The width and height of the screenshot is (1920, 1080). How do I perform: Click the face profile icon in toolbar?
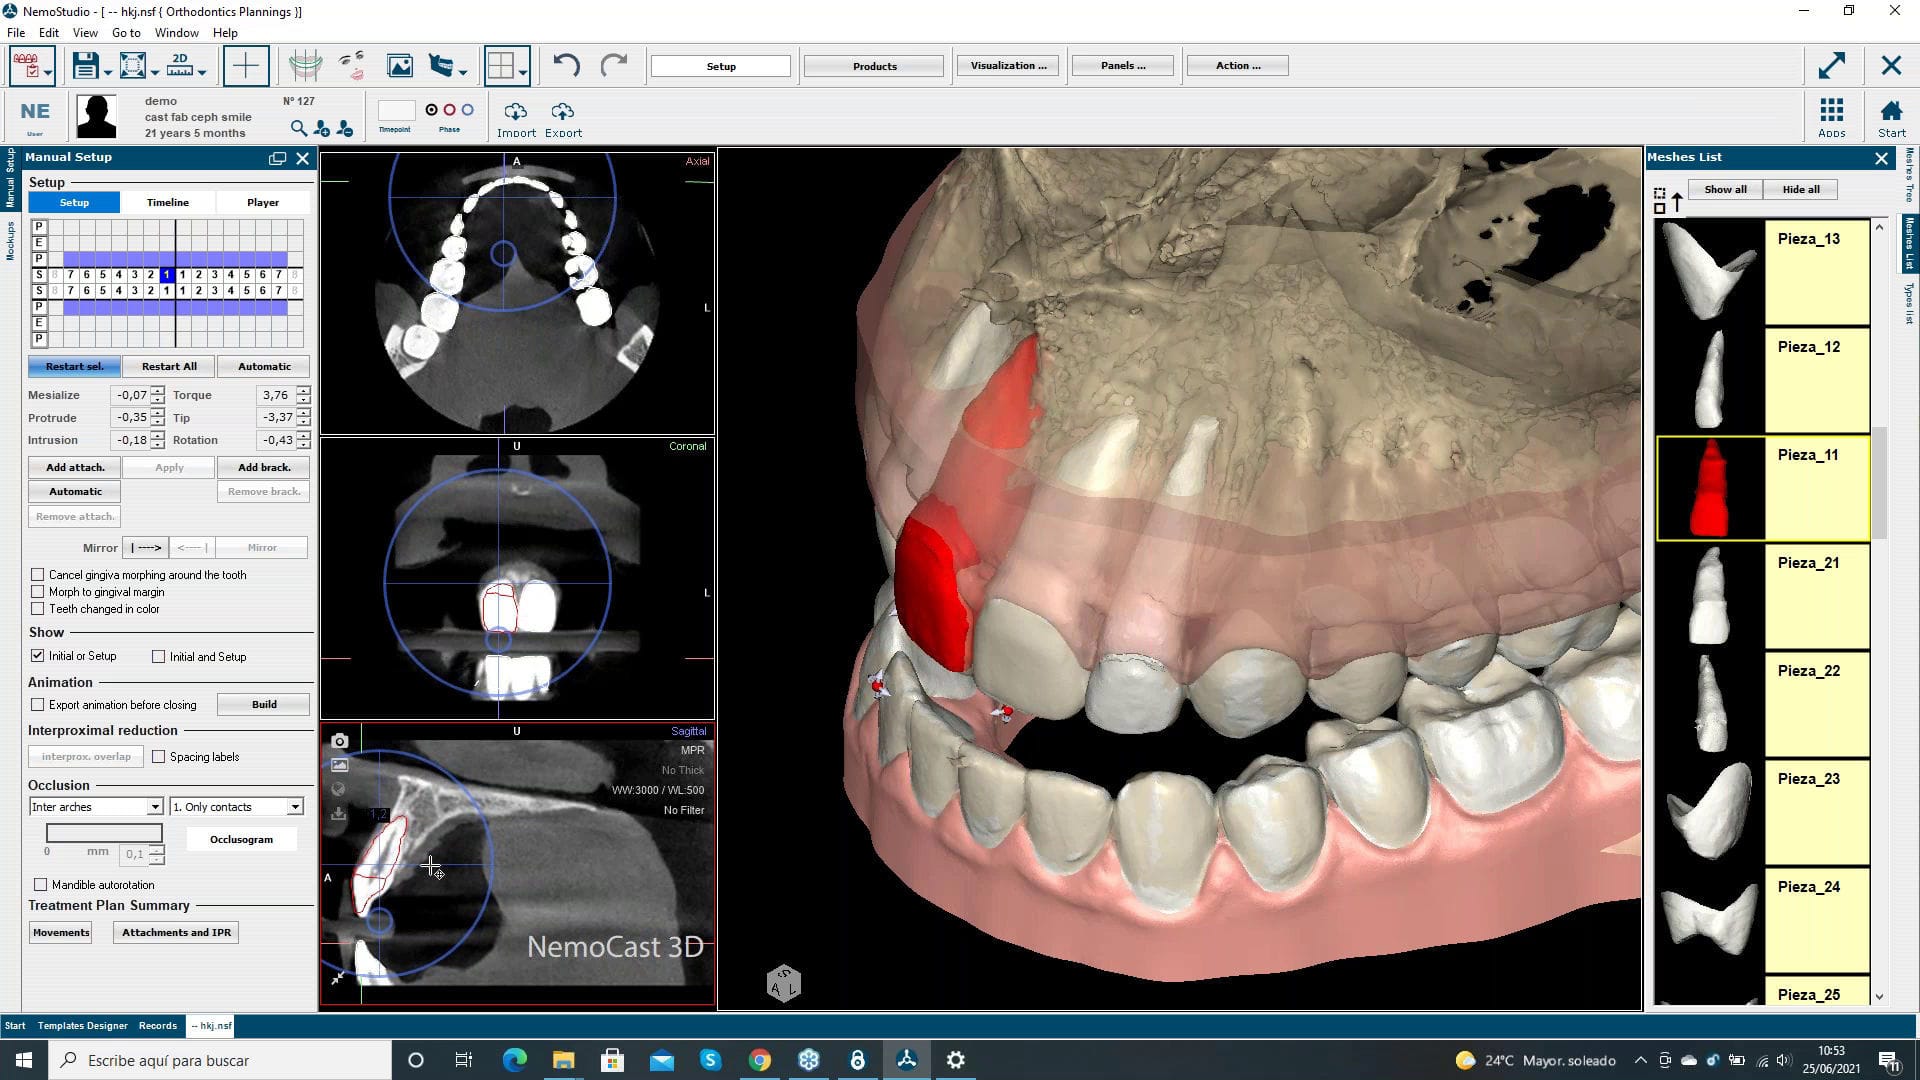click(351, 66)
